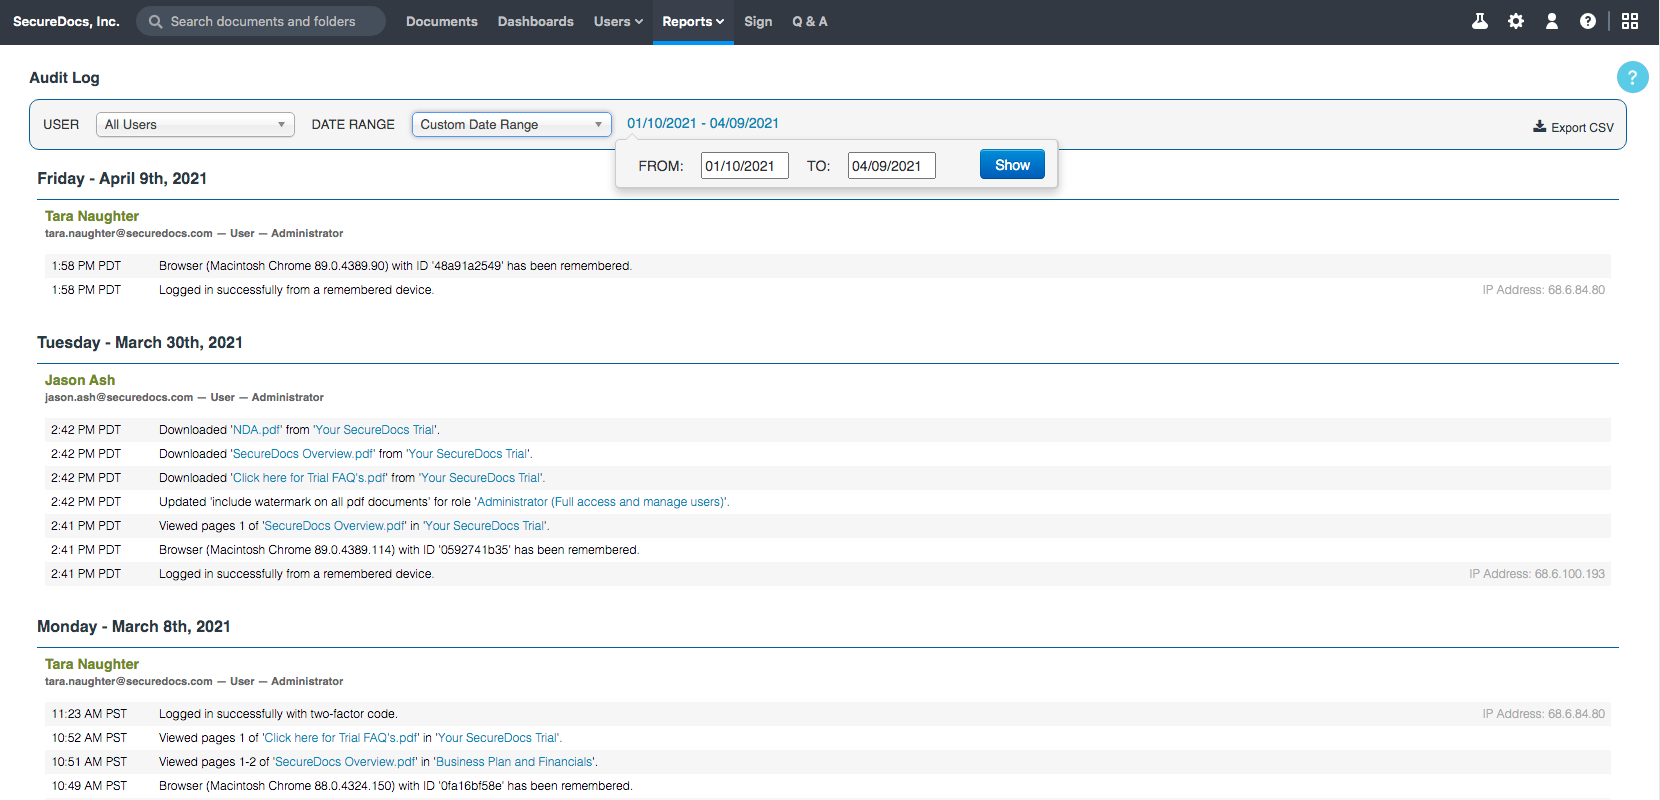Screen dimensions: 1660x800
Task: Open the Custom Date Range dropdown
Action: point(512,125)
